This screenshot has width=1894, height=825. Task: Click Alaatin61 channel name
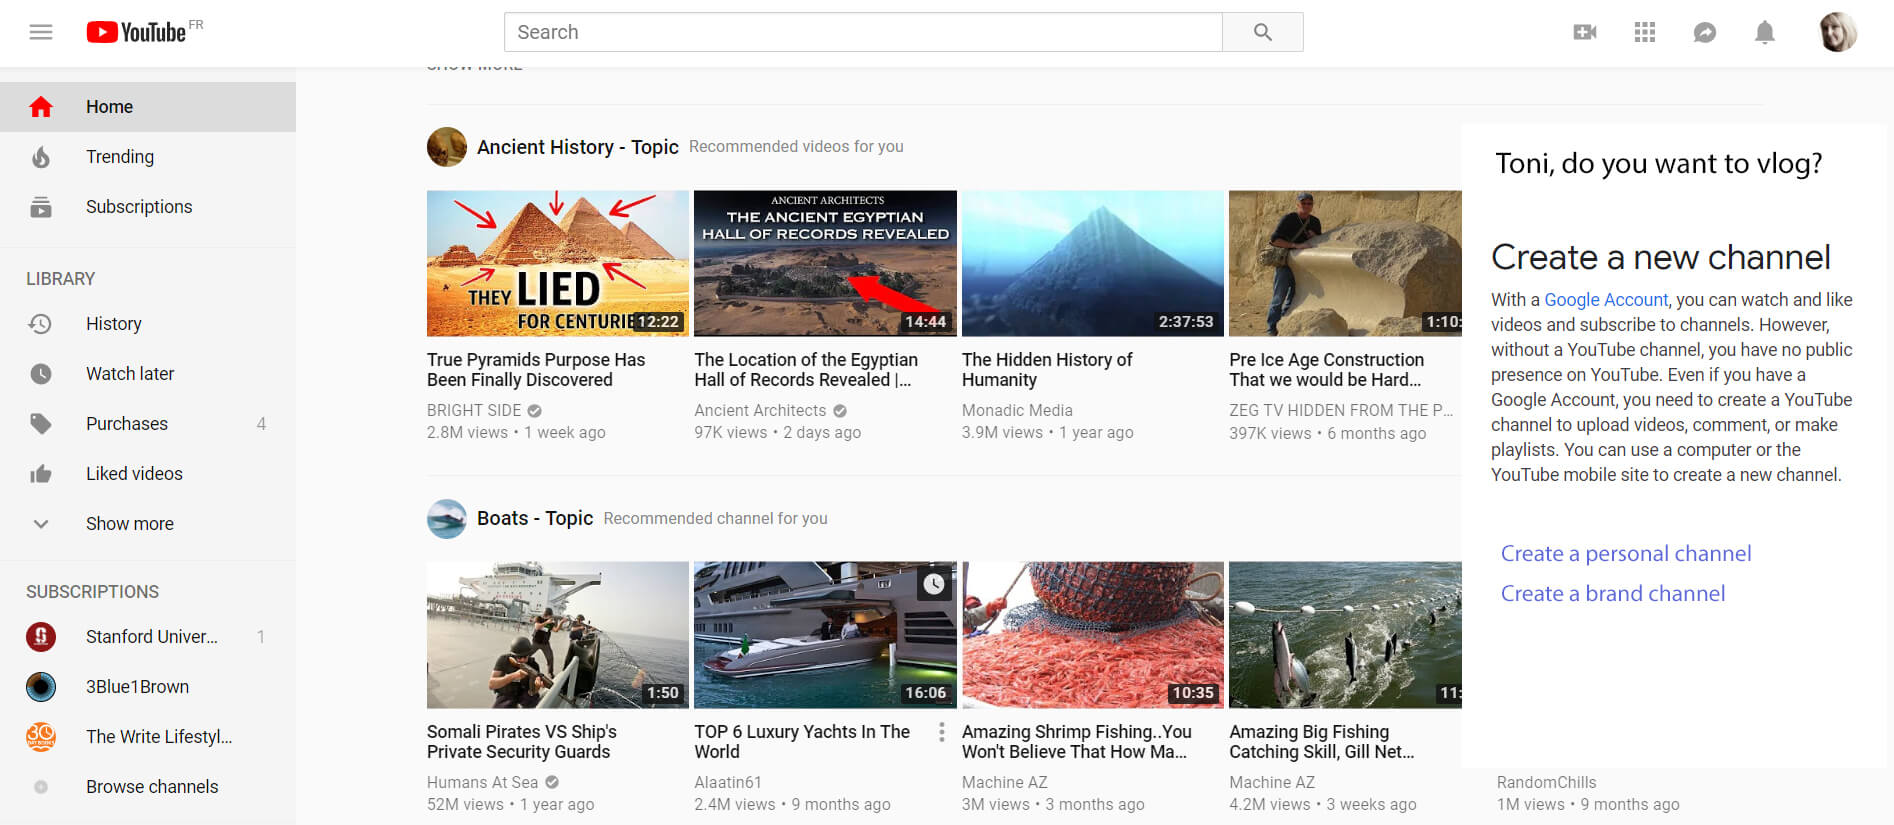728,782
